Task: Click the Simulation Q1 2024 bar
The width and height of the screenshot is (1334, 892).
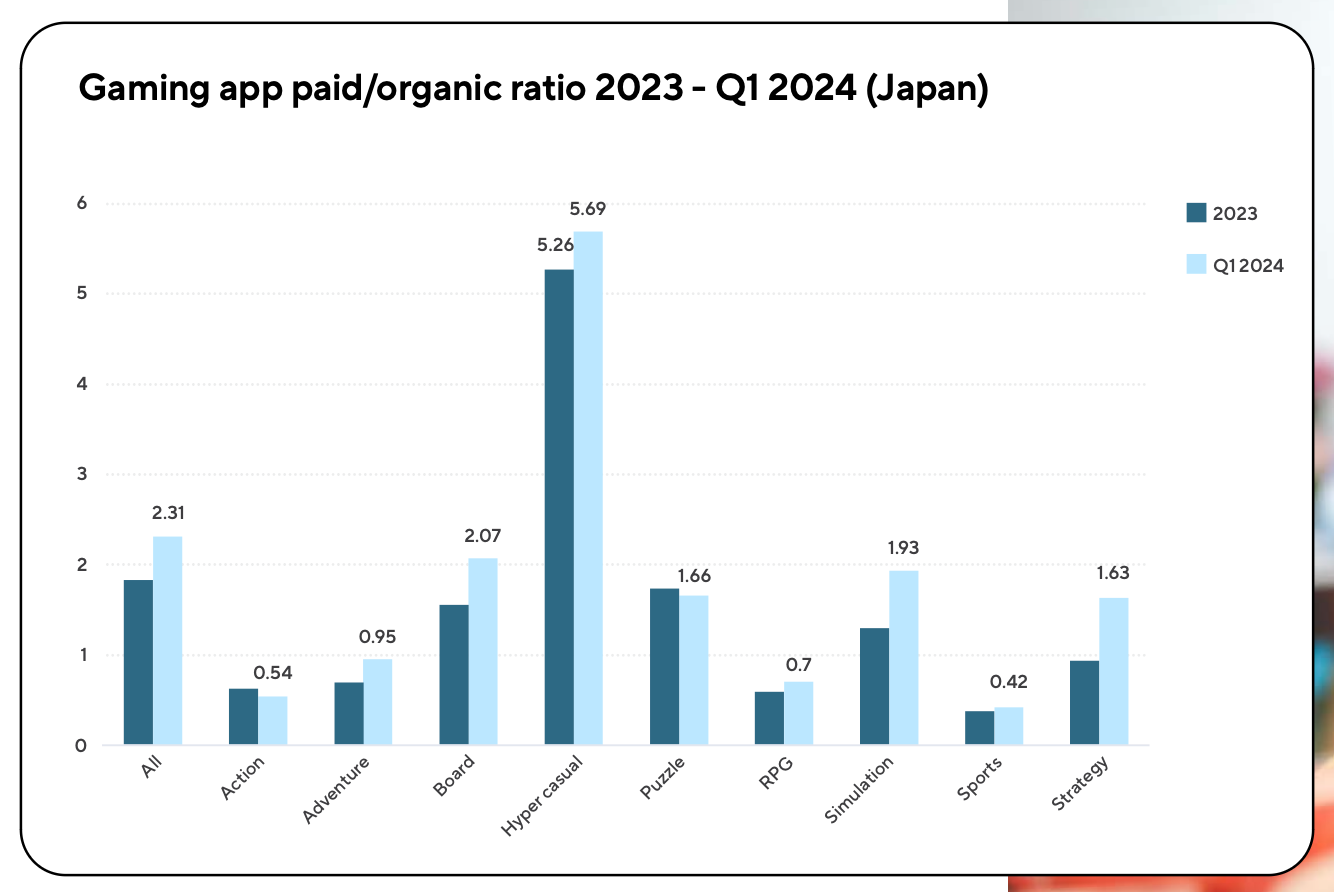Action: 903,658
